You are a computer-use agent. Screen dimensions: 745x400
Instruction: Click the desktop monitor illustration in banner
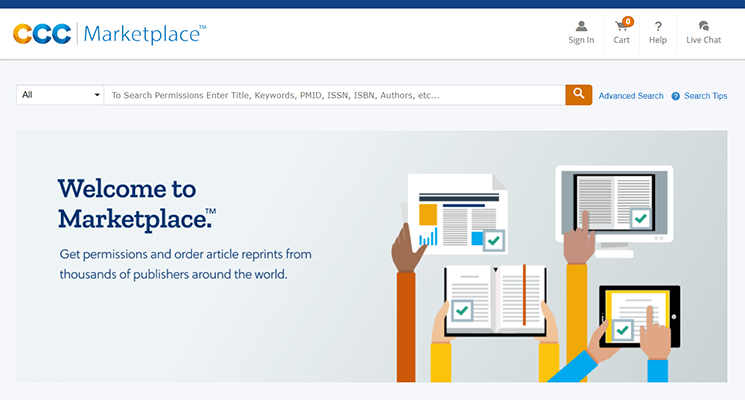point(614,200)
